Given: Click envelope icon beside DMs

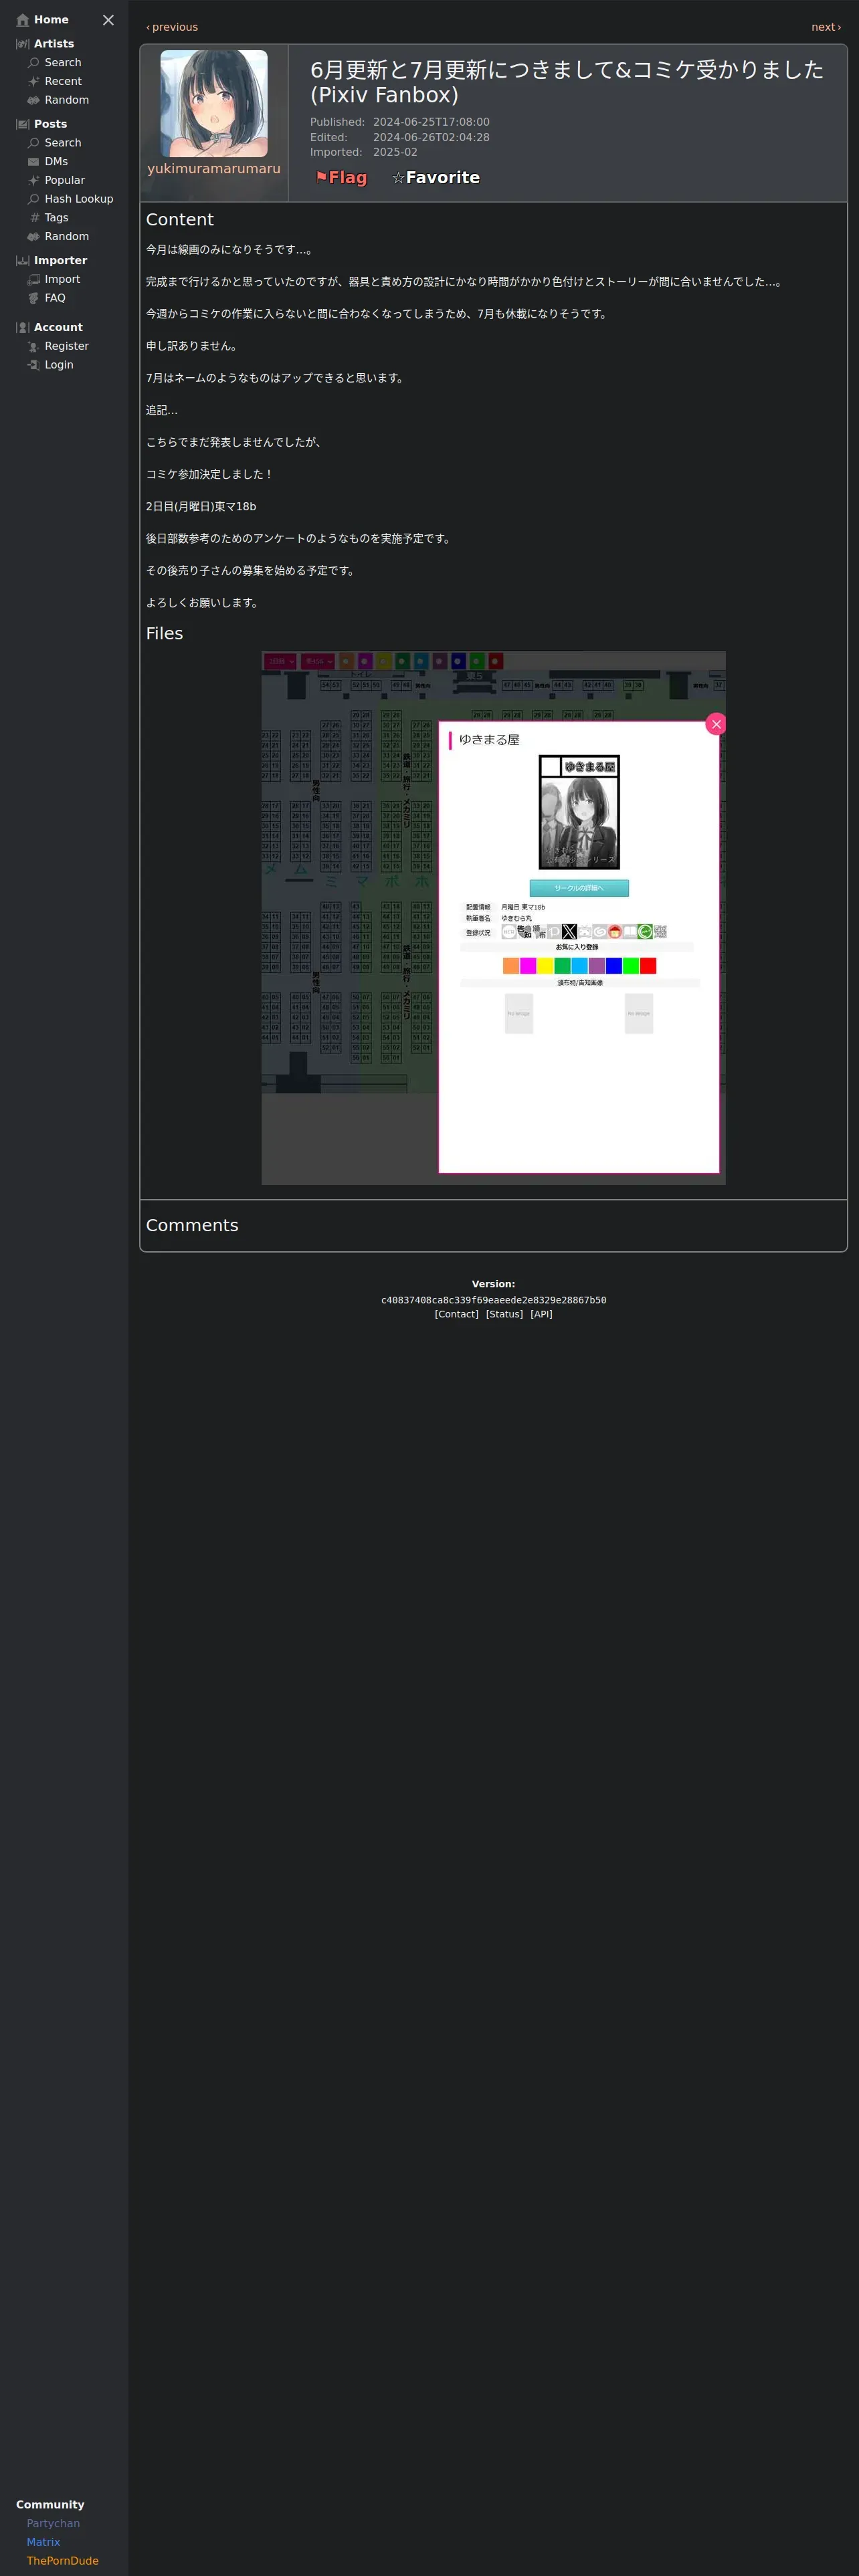Looking at the screenshot, I should [x=33, y=161].
